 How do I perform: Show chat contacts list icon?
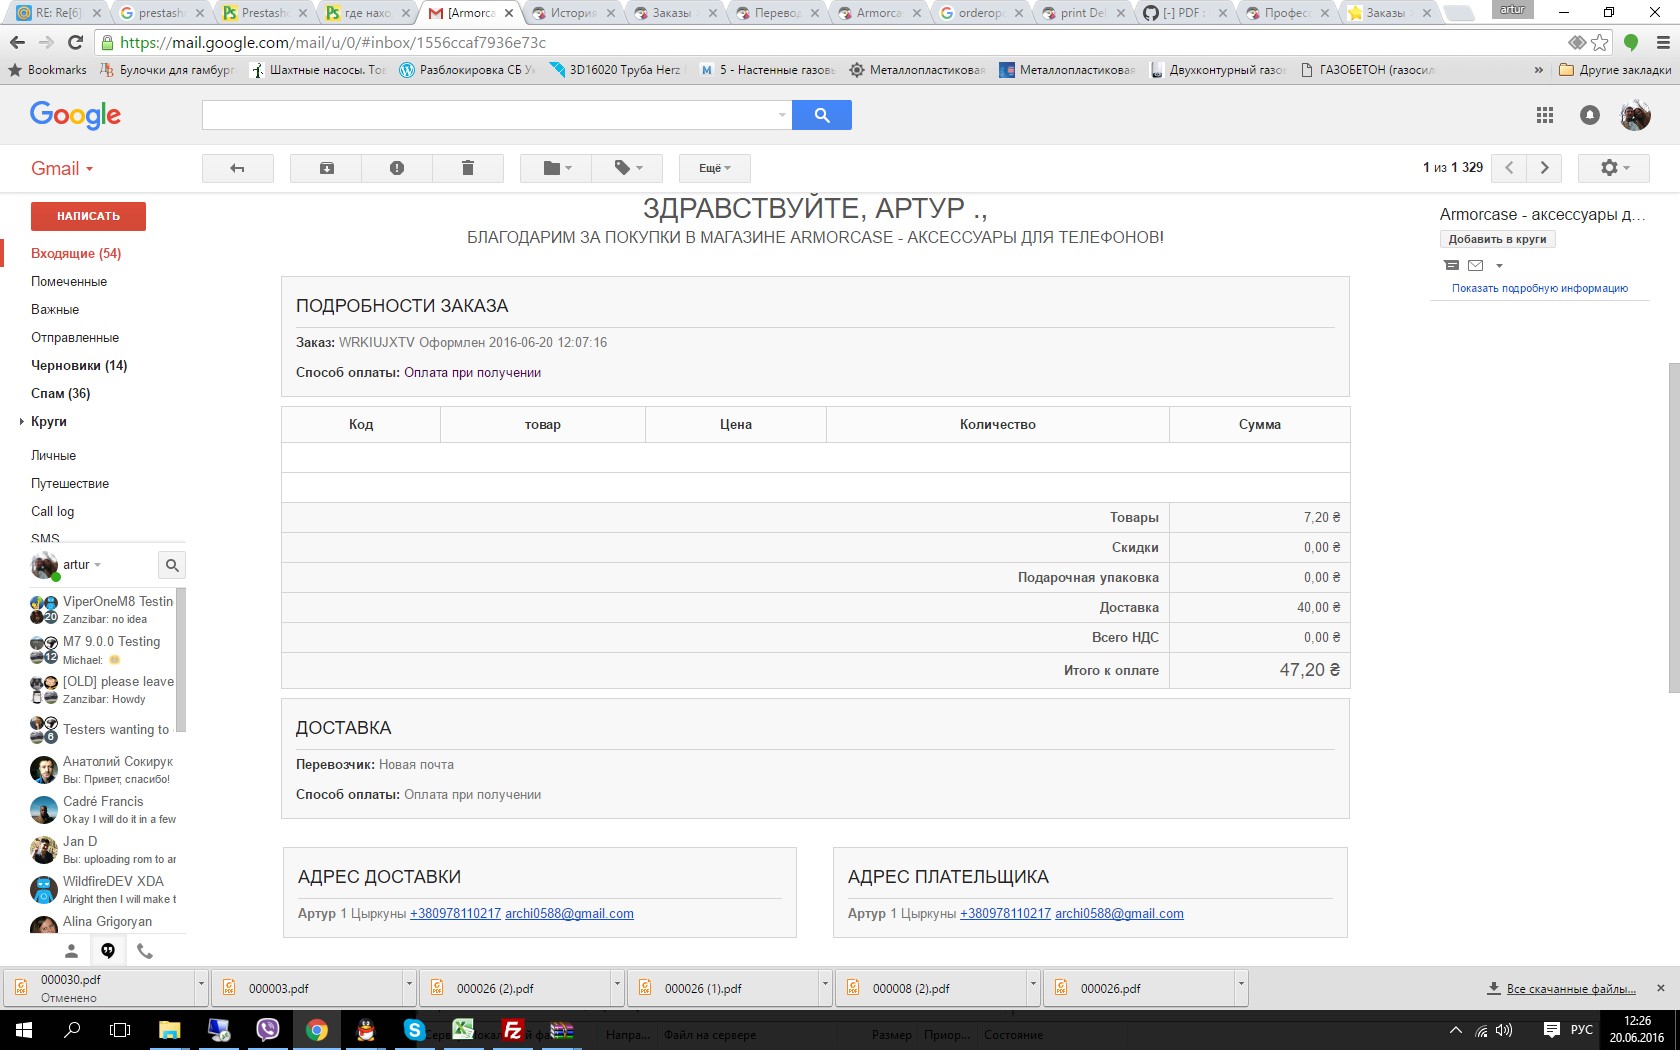(x=71, y=951)
